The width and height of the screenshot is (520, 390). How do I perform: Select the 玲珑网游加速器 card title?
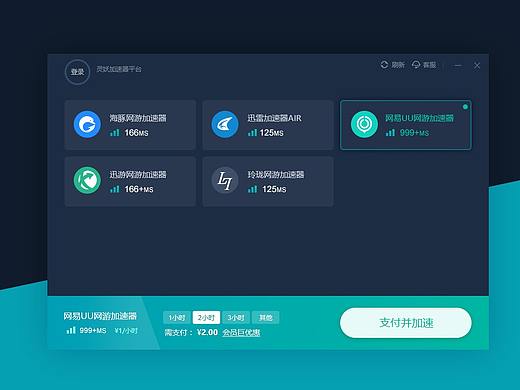point(276,174)
